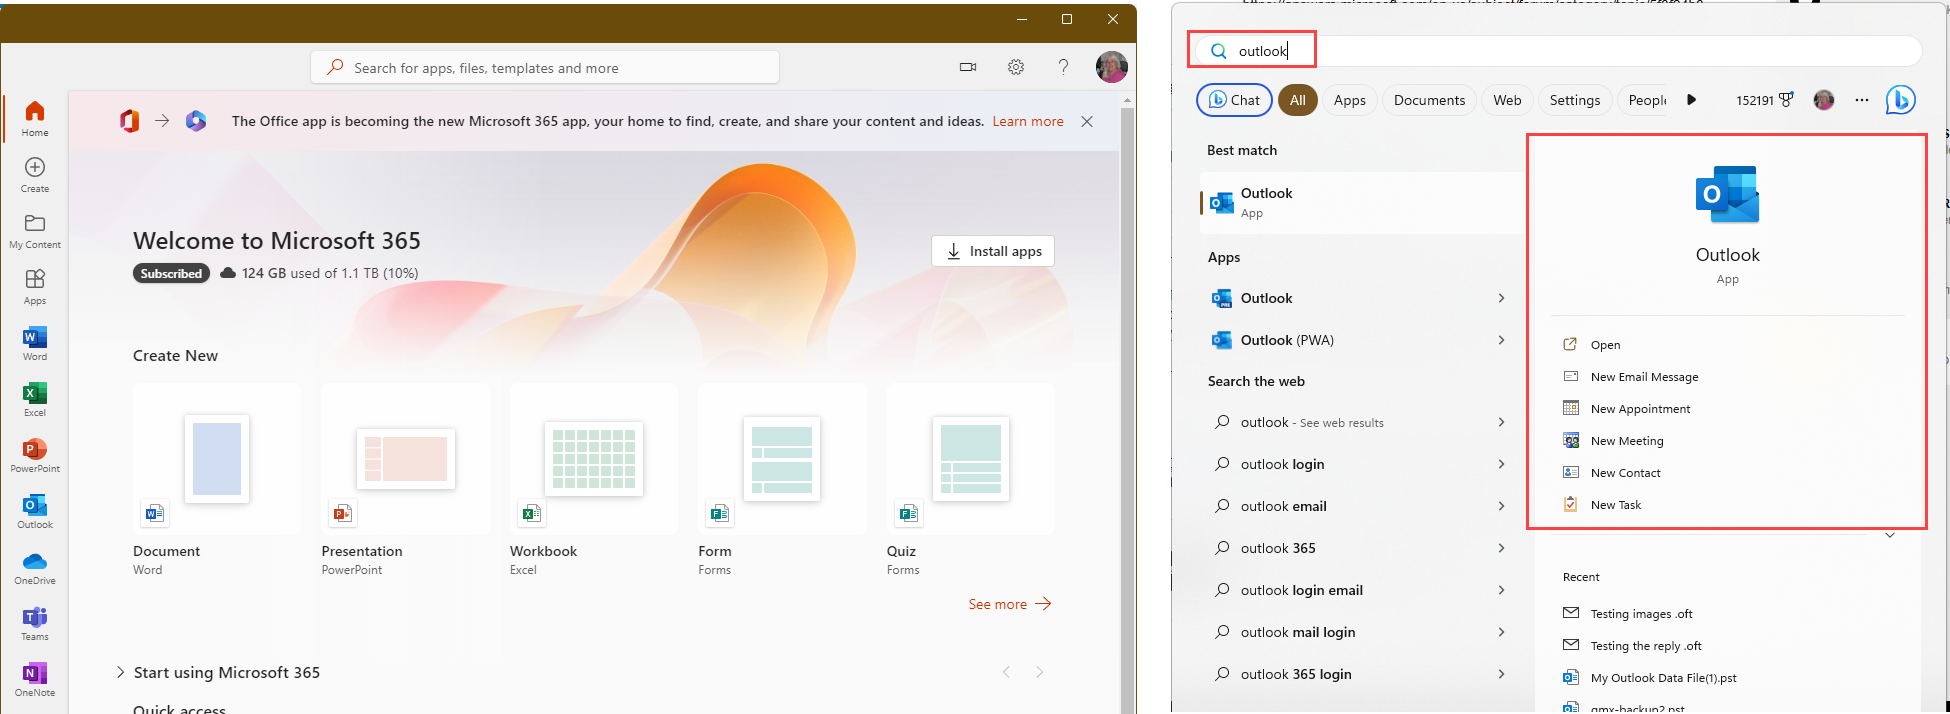Click the rewards points 152191 indicator
Screen dimensions: 1950x714
click(1765, 100)
